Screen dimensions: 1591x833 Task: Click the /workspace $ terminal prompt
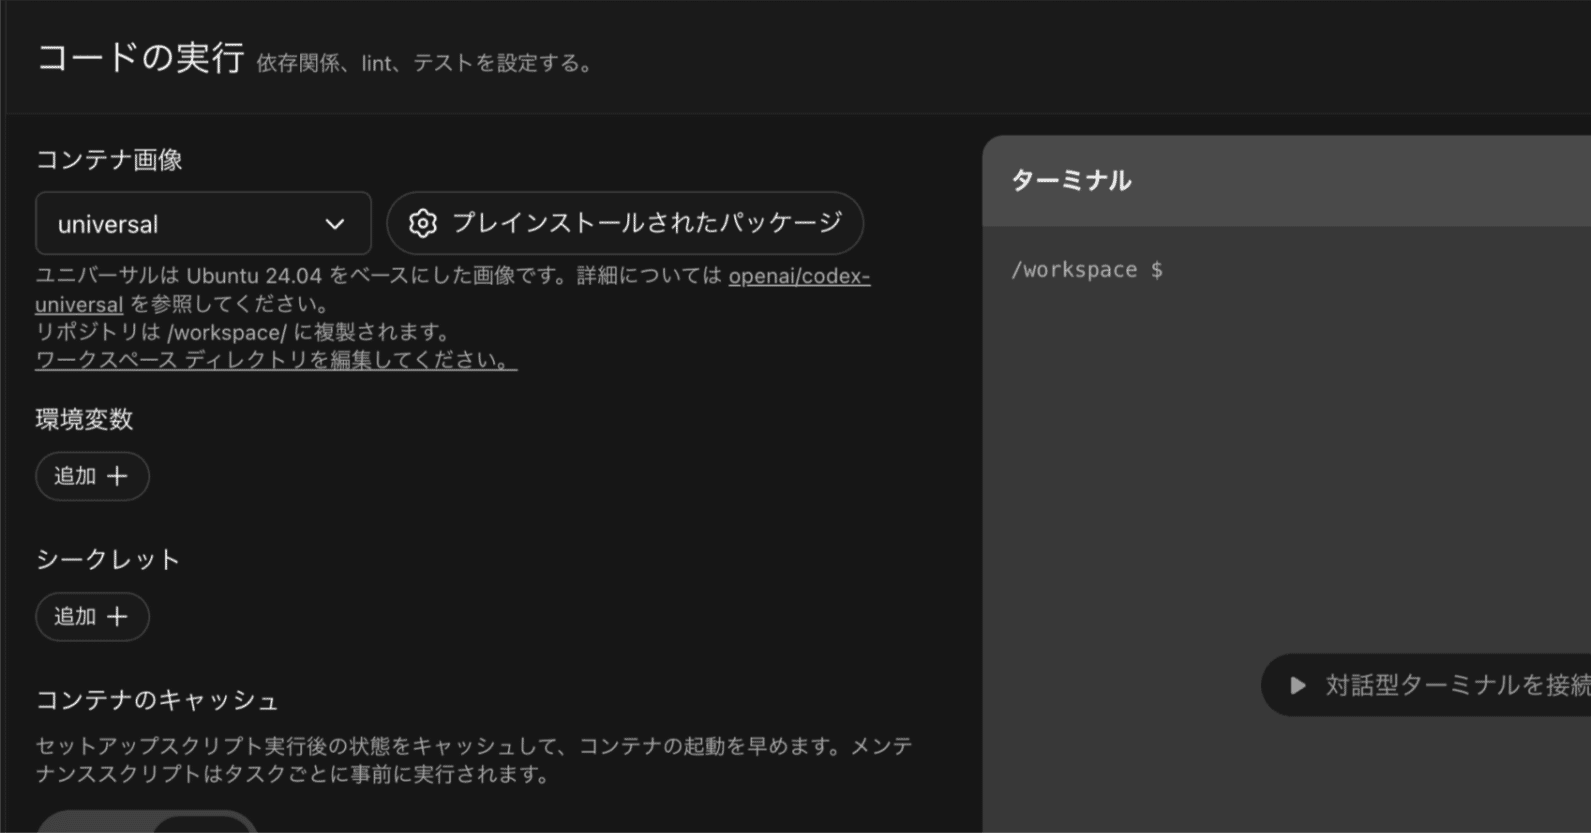[x=1087, y=270]
